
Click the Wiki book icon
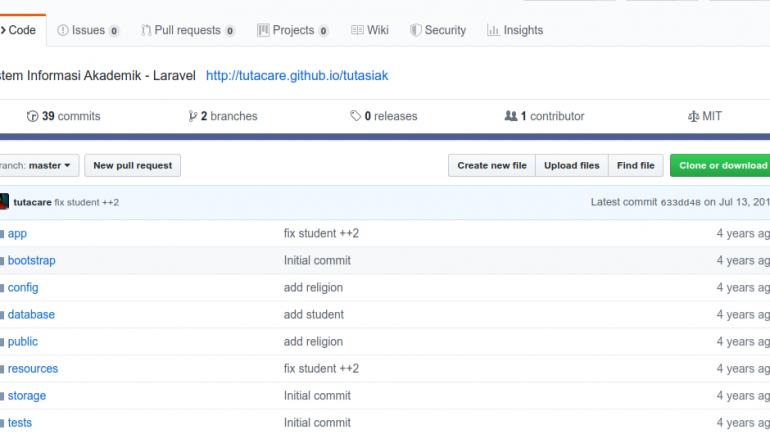pos(357,30)
